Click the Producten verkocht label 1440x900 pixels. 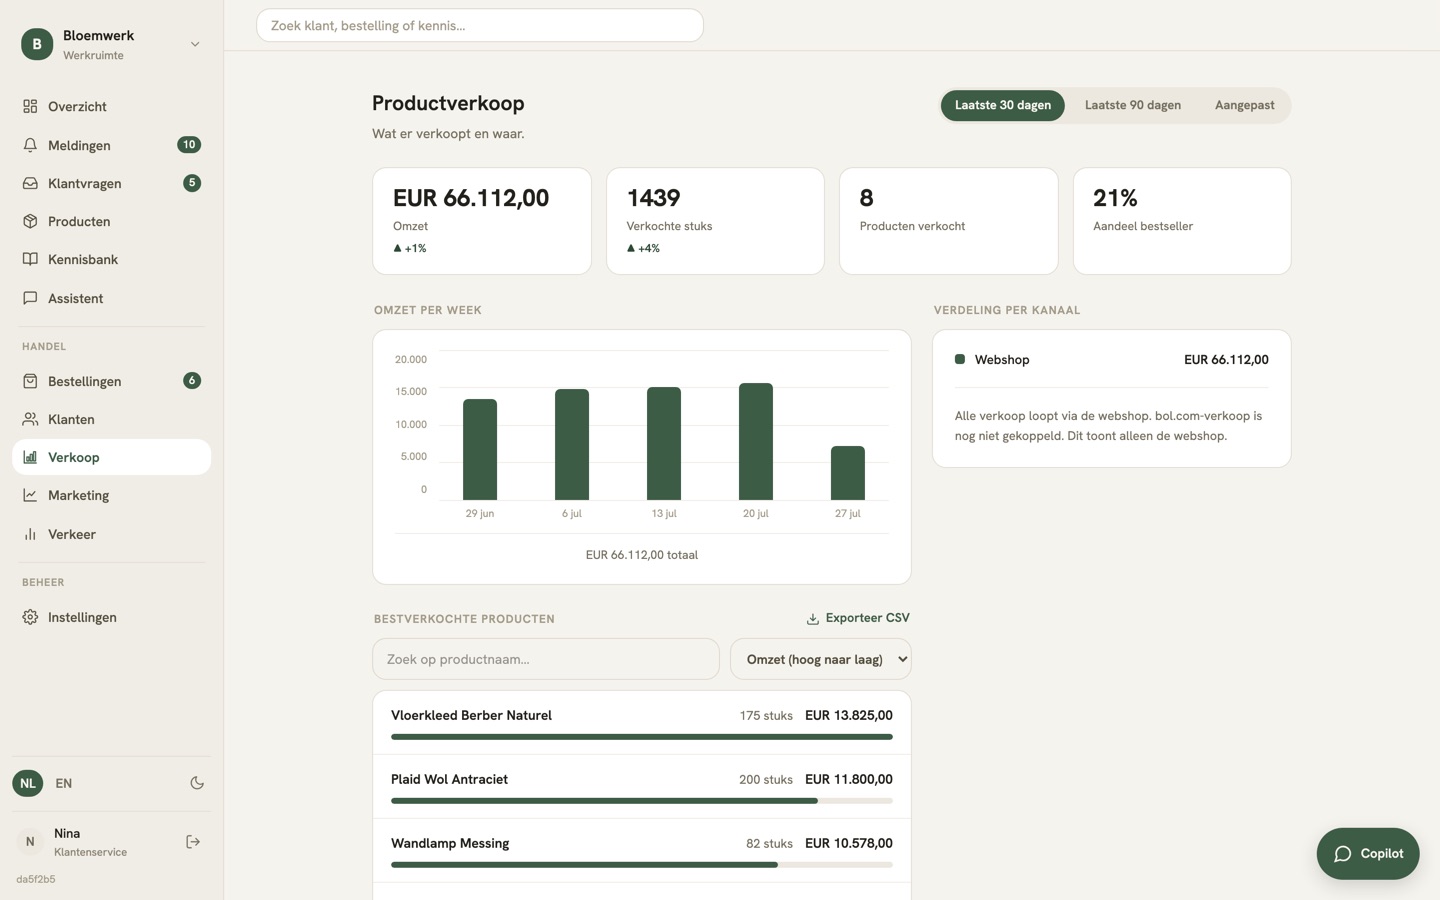pos(913,226)
